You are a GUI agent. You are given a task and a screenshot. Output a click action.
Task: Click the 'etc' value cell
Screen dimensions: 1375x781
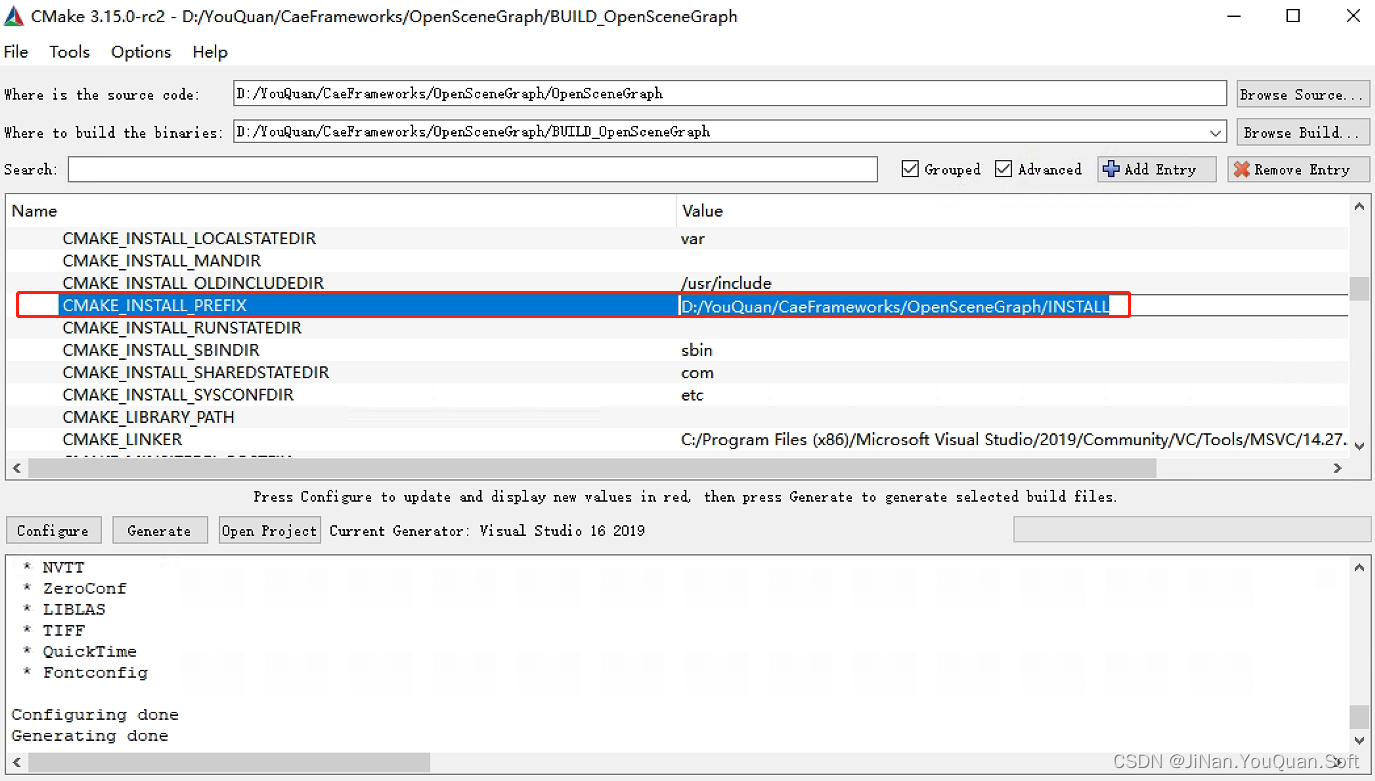tap(692, 395)
